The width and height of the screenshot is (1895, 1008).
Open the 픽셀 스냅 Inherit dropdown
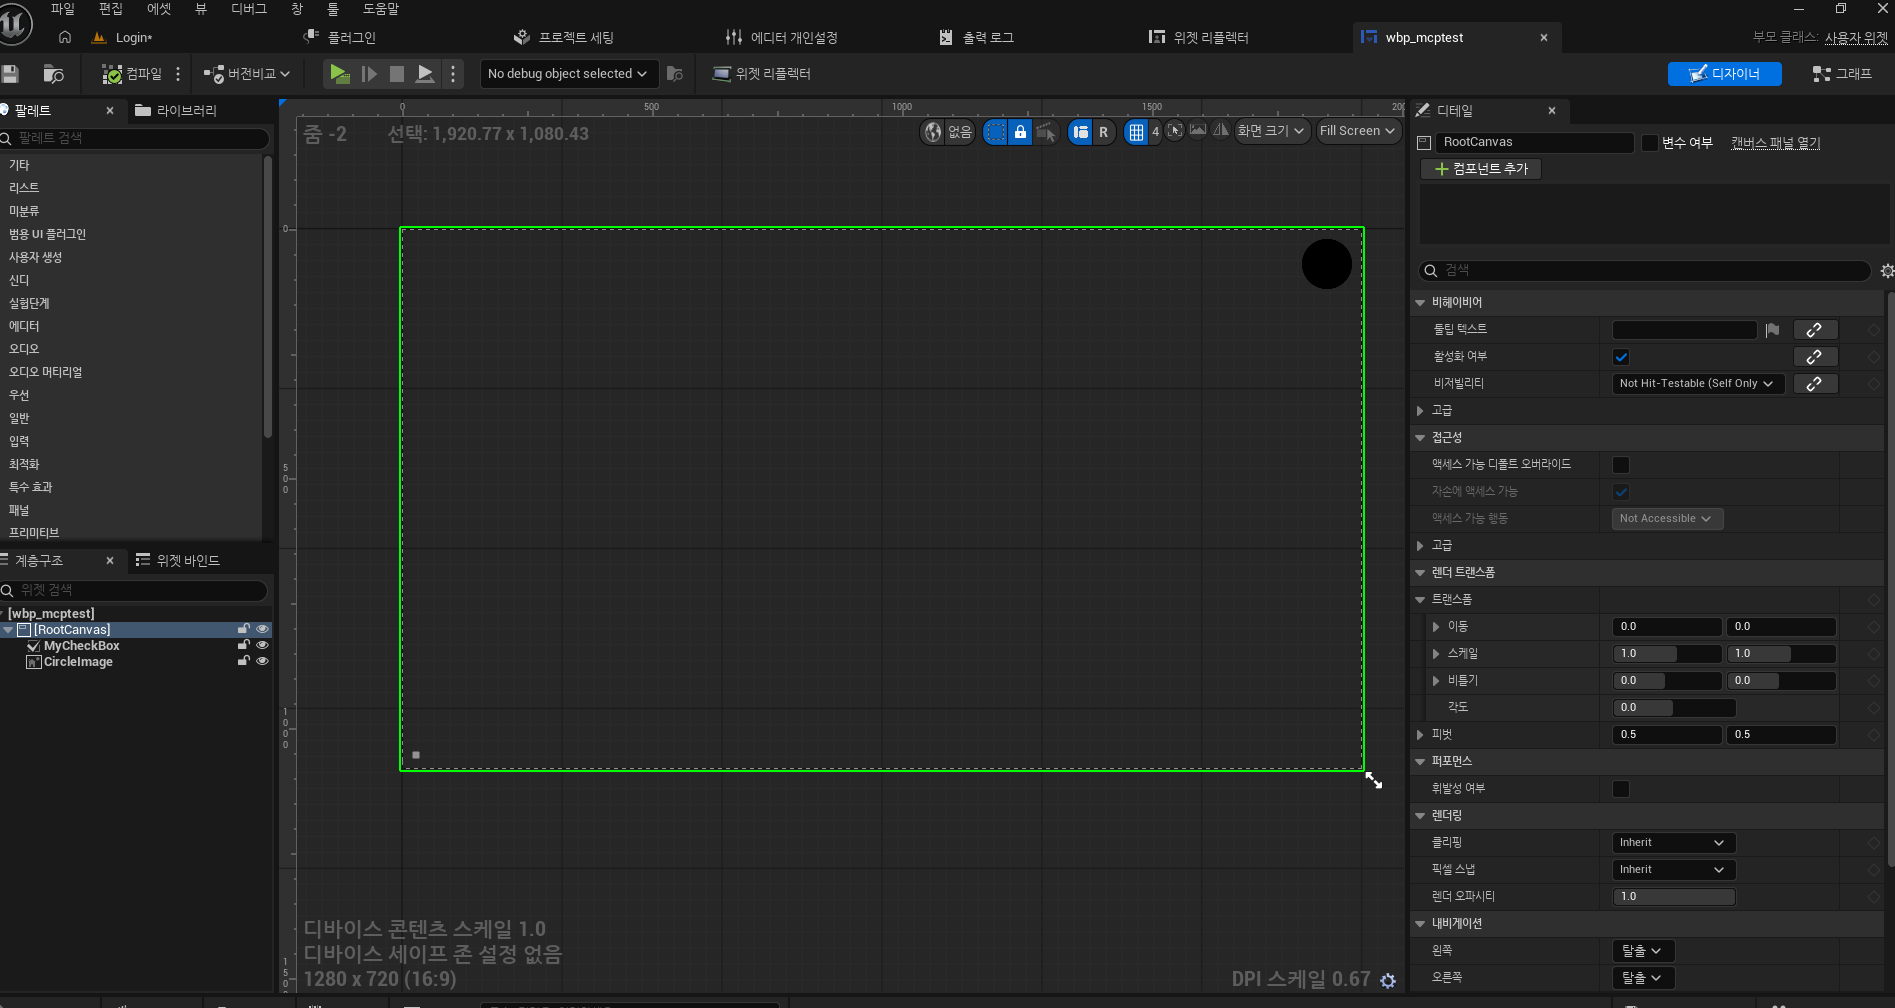click(1673, 870)
